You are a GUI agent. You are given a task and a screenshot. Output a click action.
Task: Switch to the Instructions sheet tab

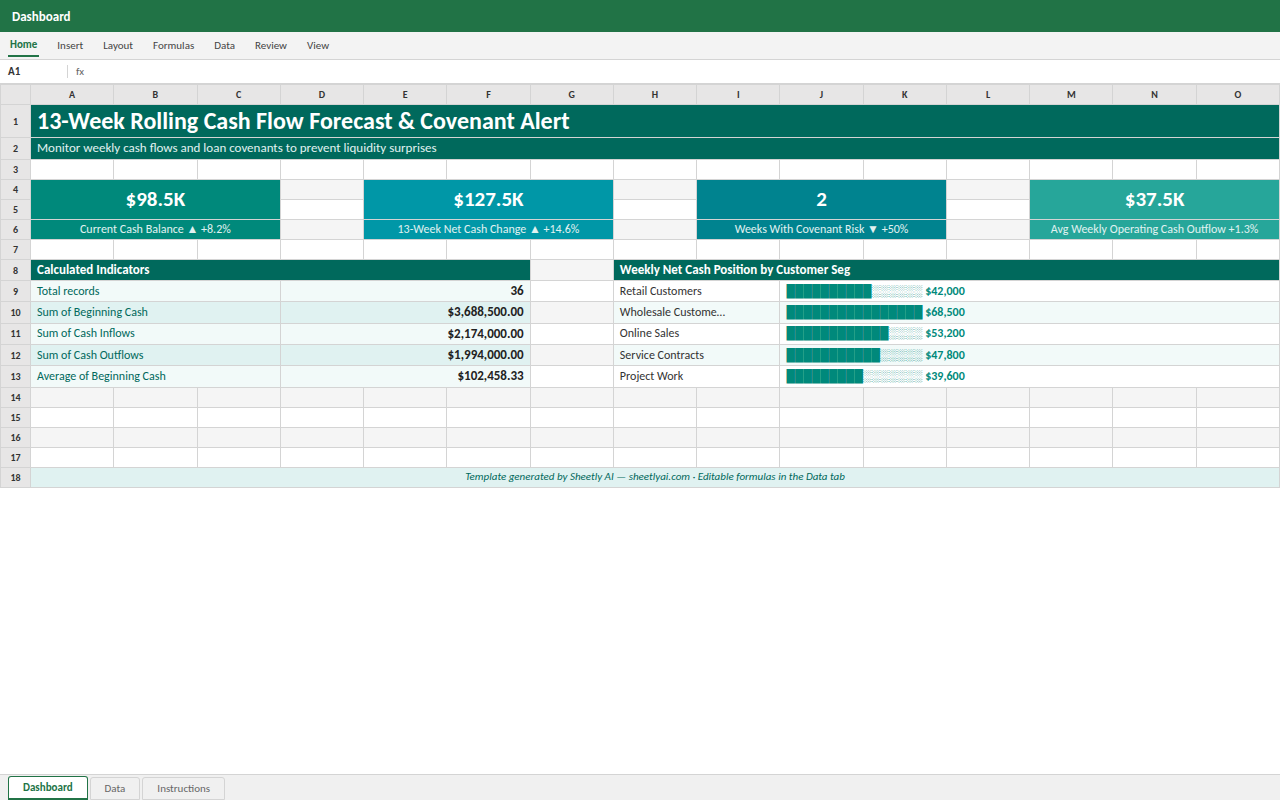coord(184,788)
